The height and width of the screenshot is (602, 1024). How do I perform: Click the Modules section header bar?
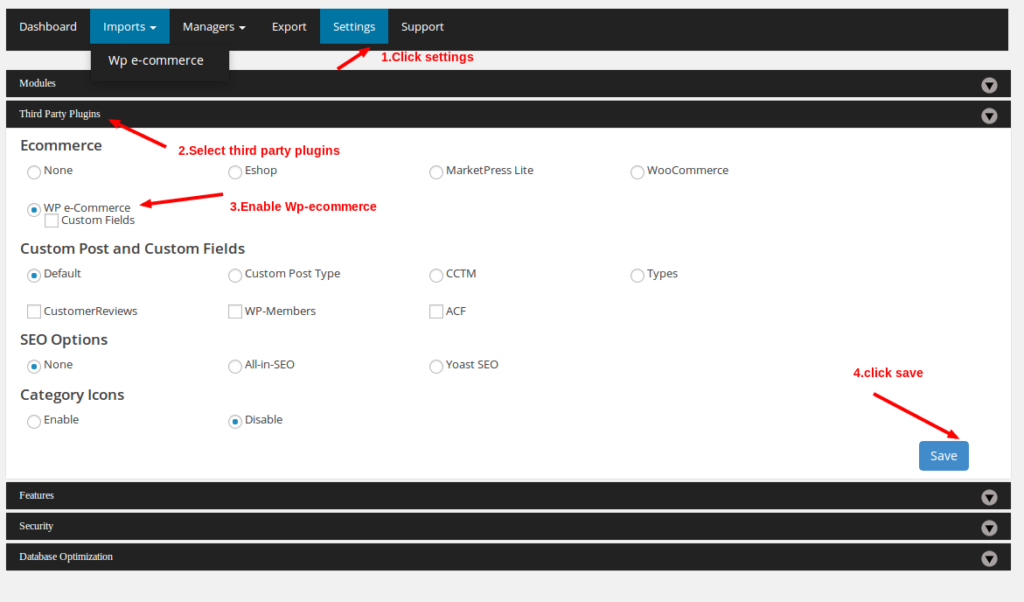tap(508, 84)
